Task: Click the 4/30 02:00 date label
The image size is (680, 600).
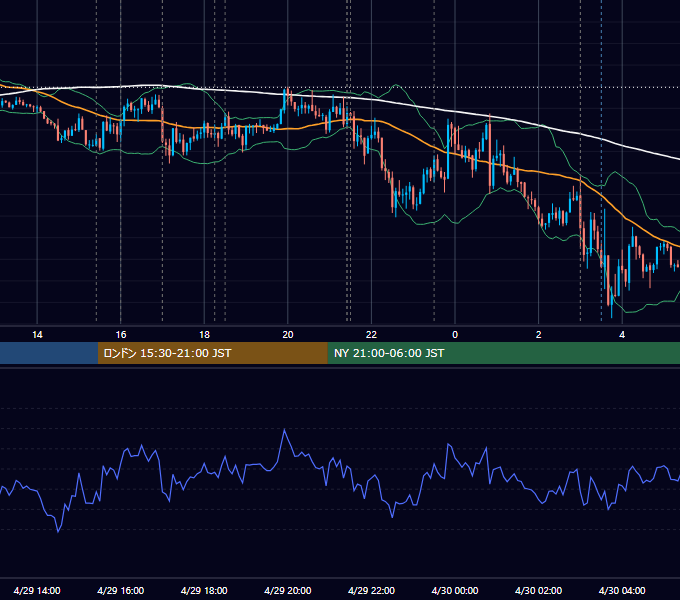Action: (x=539, y=590)
